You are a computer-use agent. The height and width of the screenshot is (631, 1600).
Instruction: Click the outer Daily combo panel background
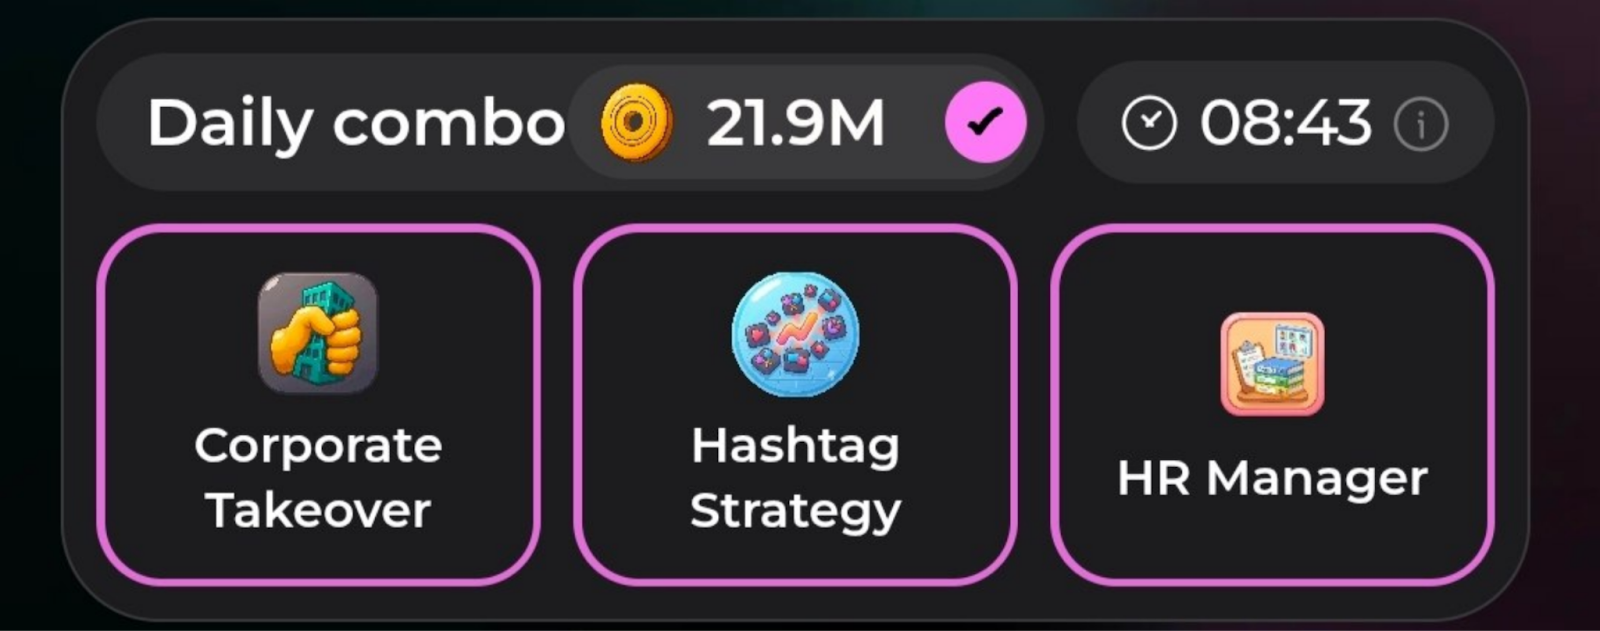coord(795,320)
